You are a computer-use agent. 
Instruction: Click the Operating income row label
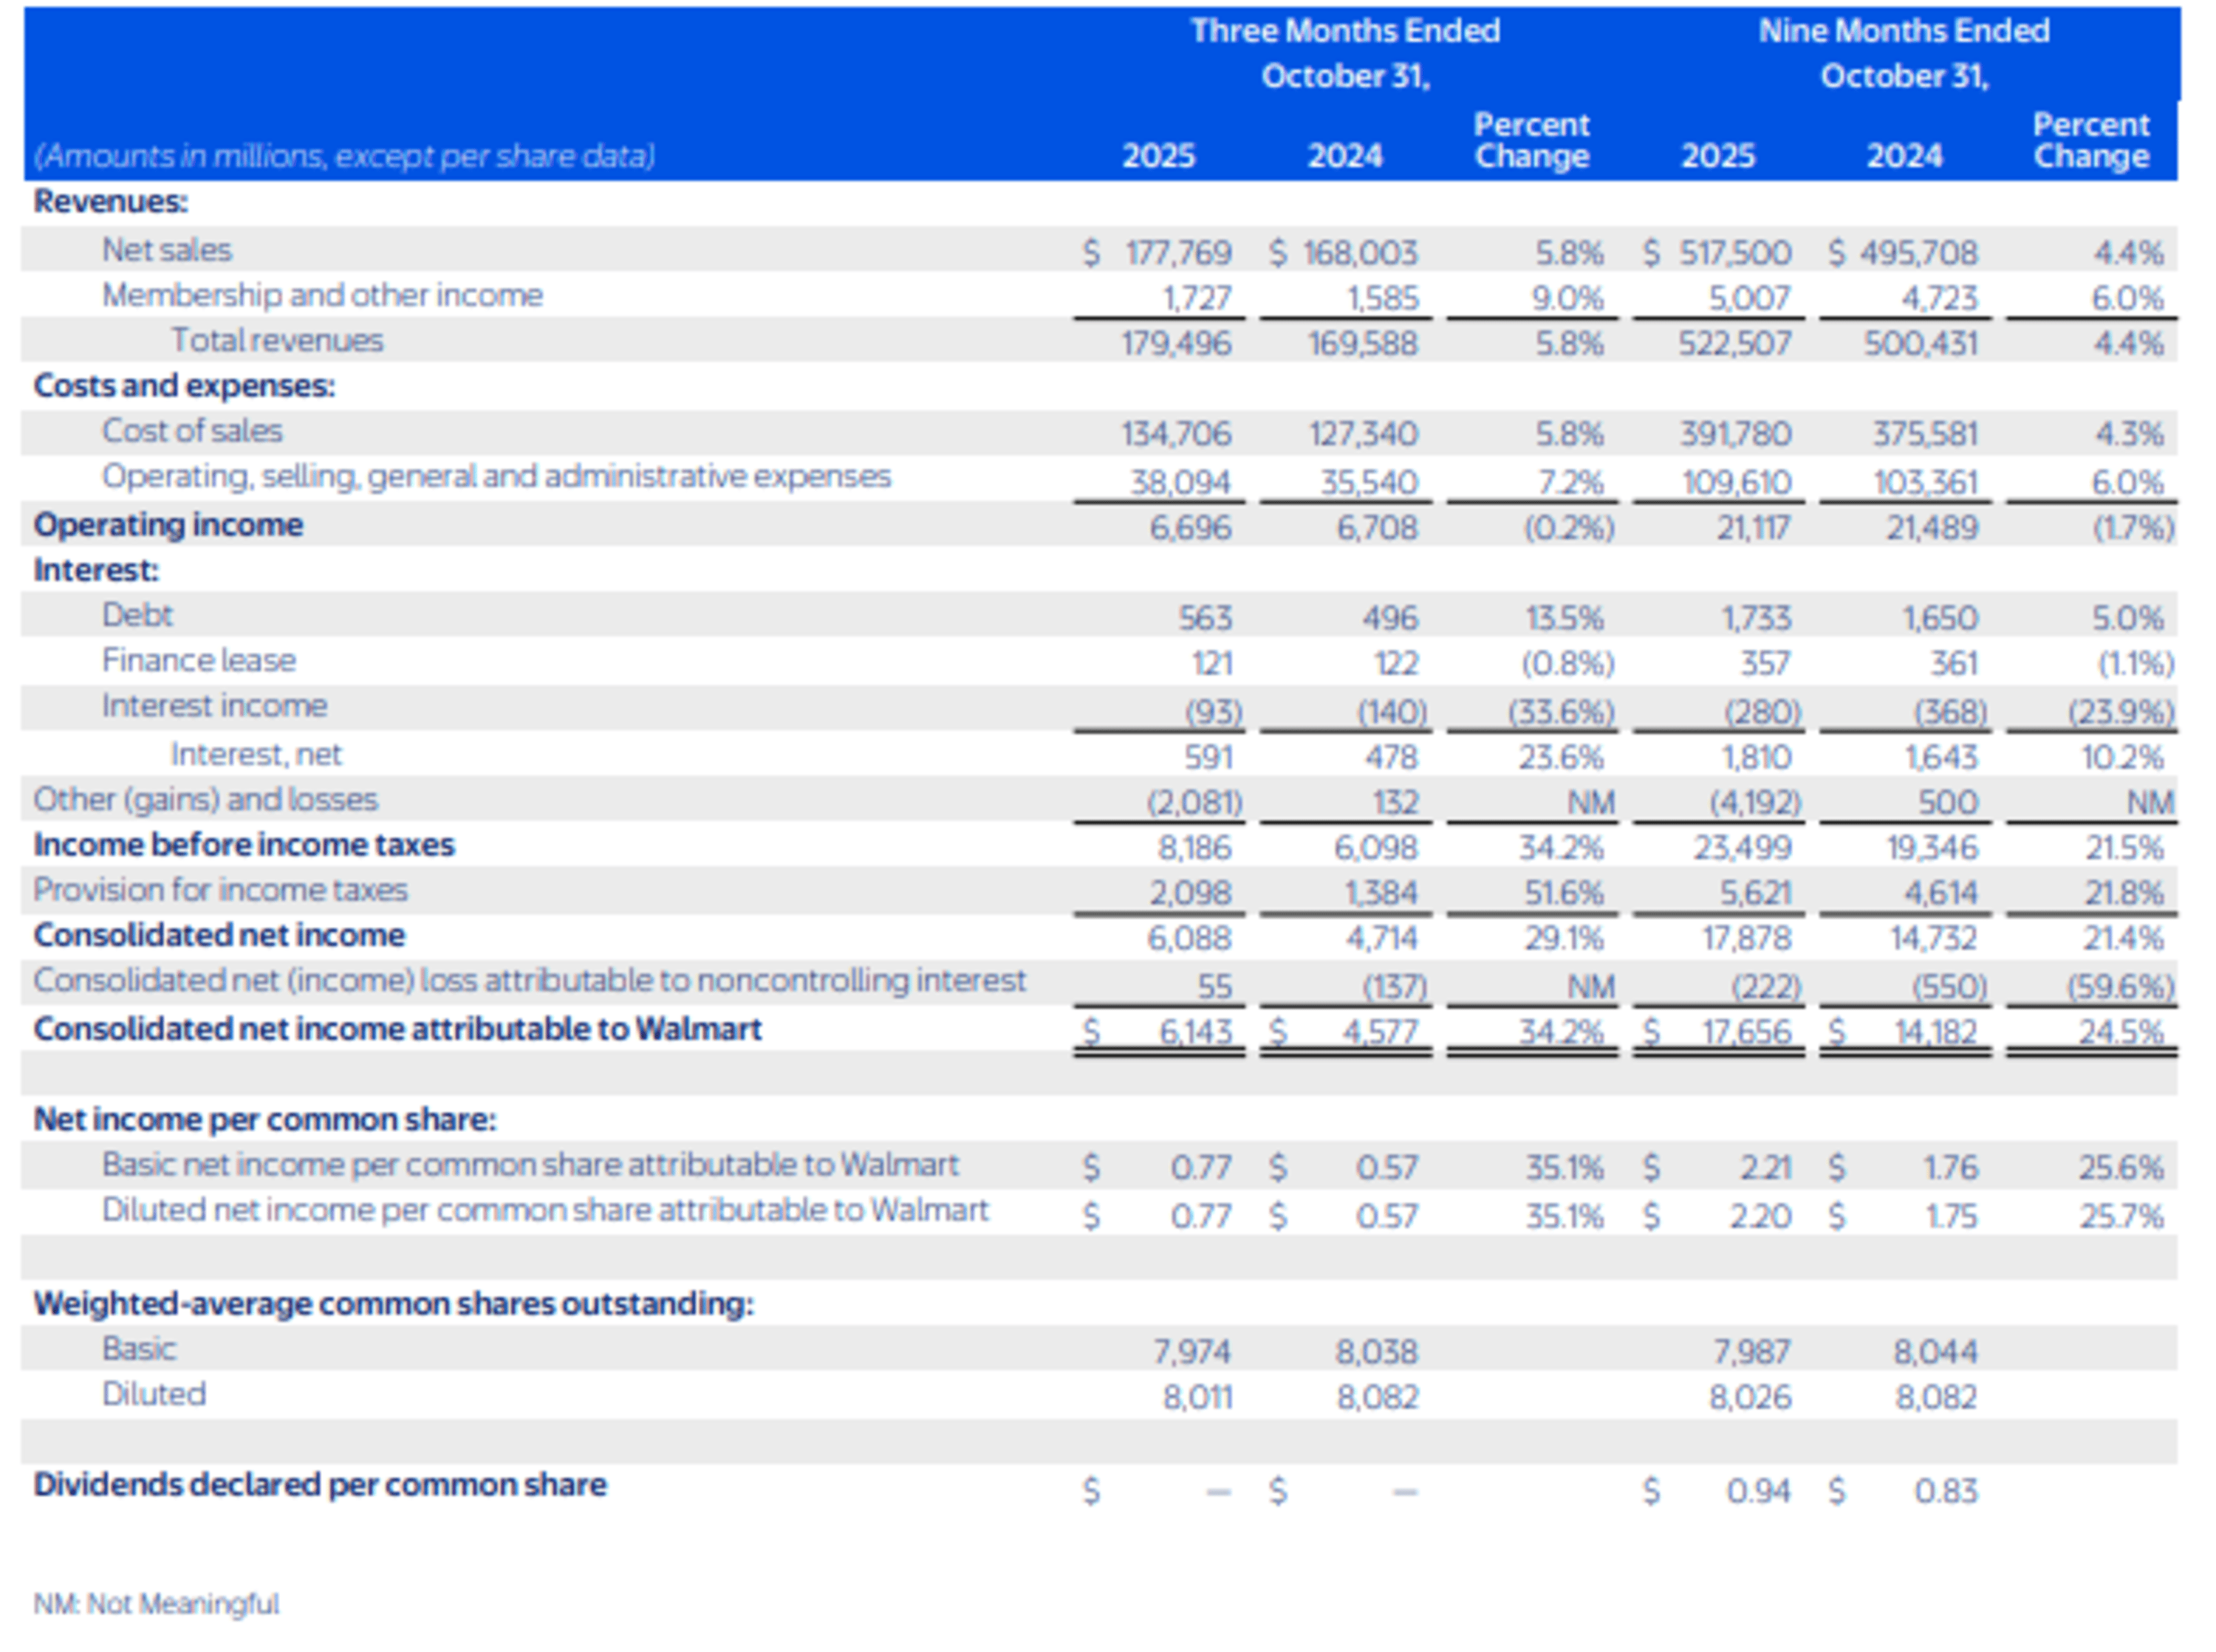click(x=167, y=524)
